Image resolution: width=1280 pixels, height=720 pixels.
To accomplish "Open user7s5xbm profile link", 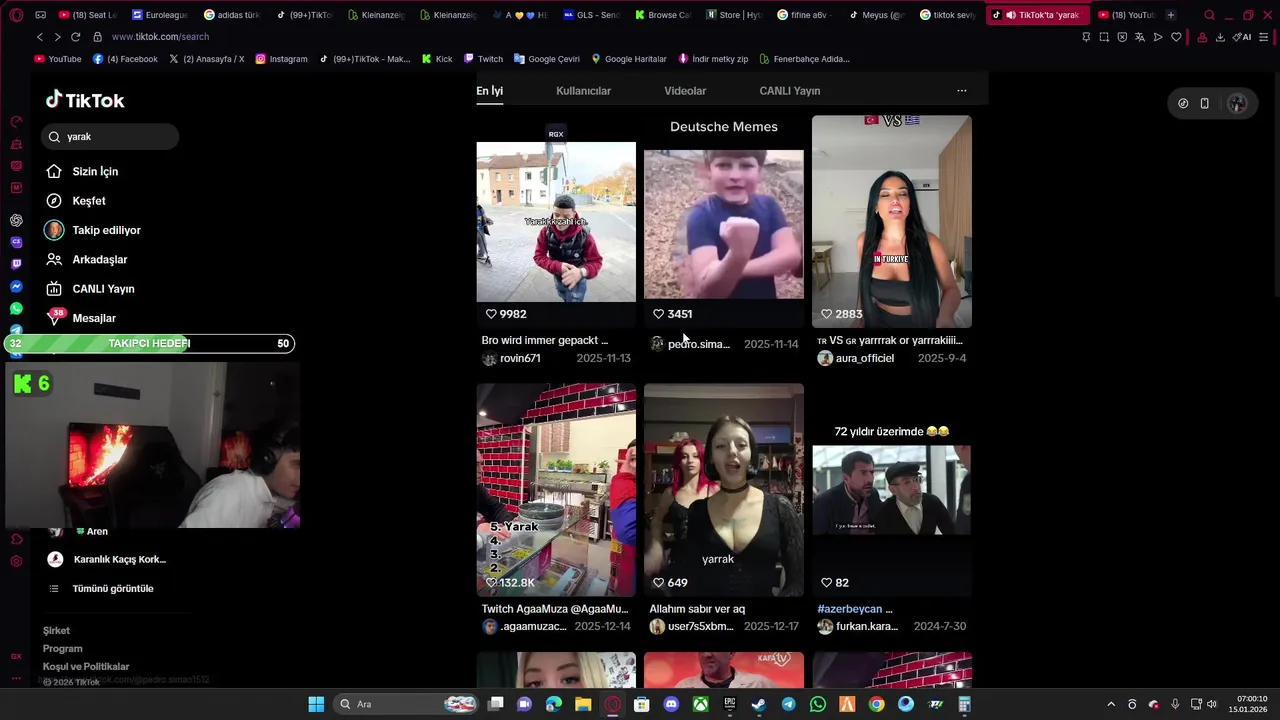I will (692, 627).
